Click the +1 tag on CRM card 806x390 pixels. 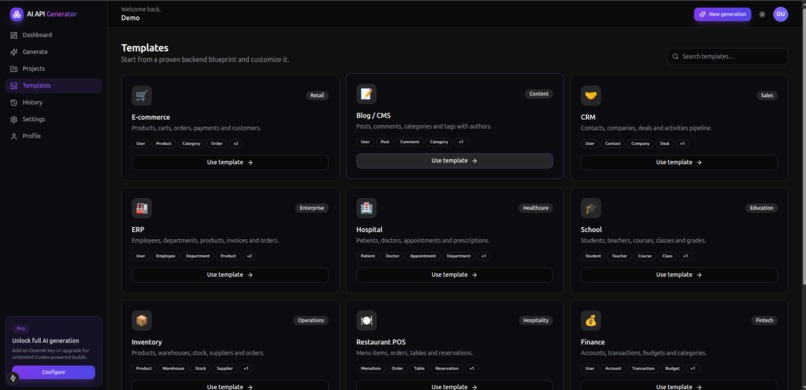(682, 144)
